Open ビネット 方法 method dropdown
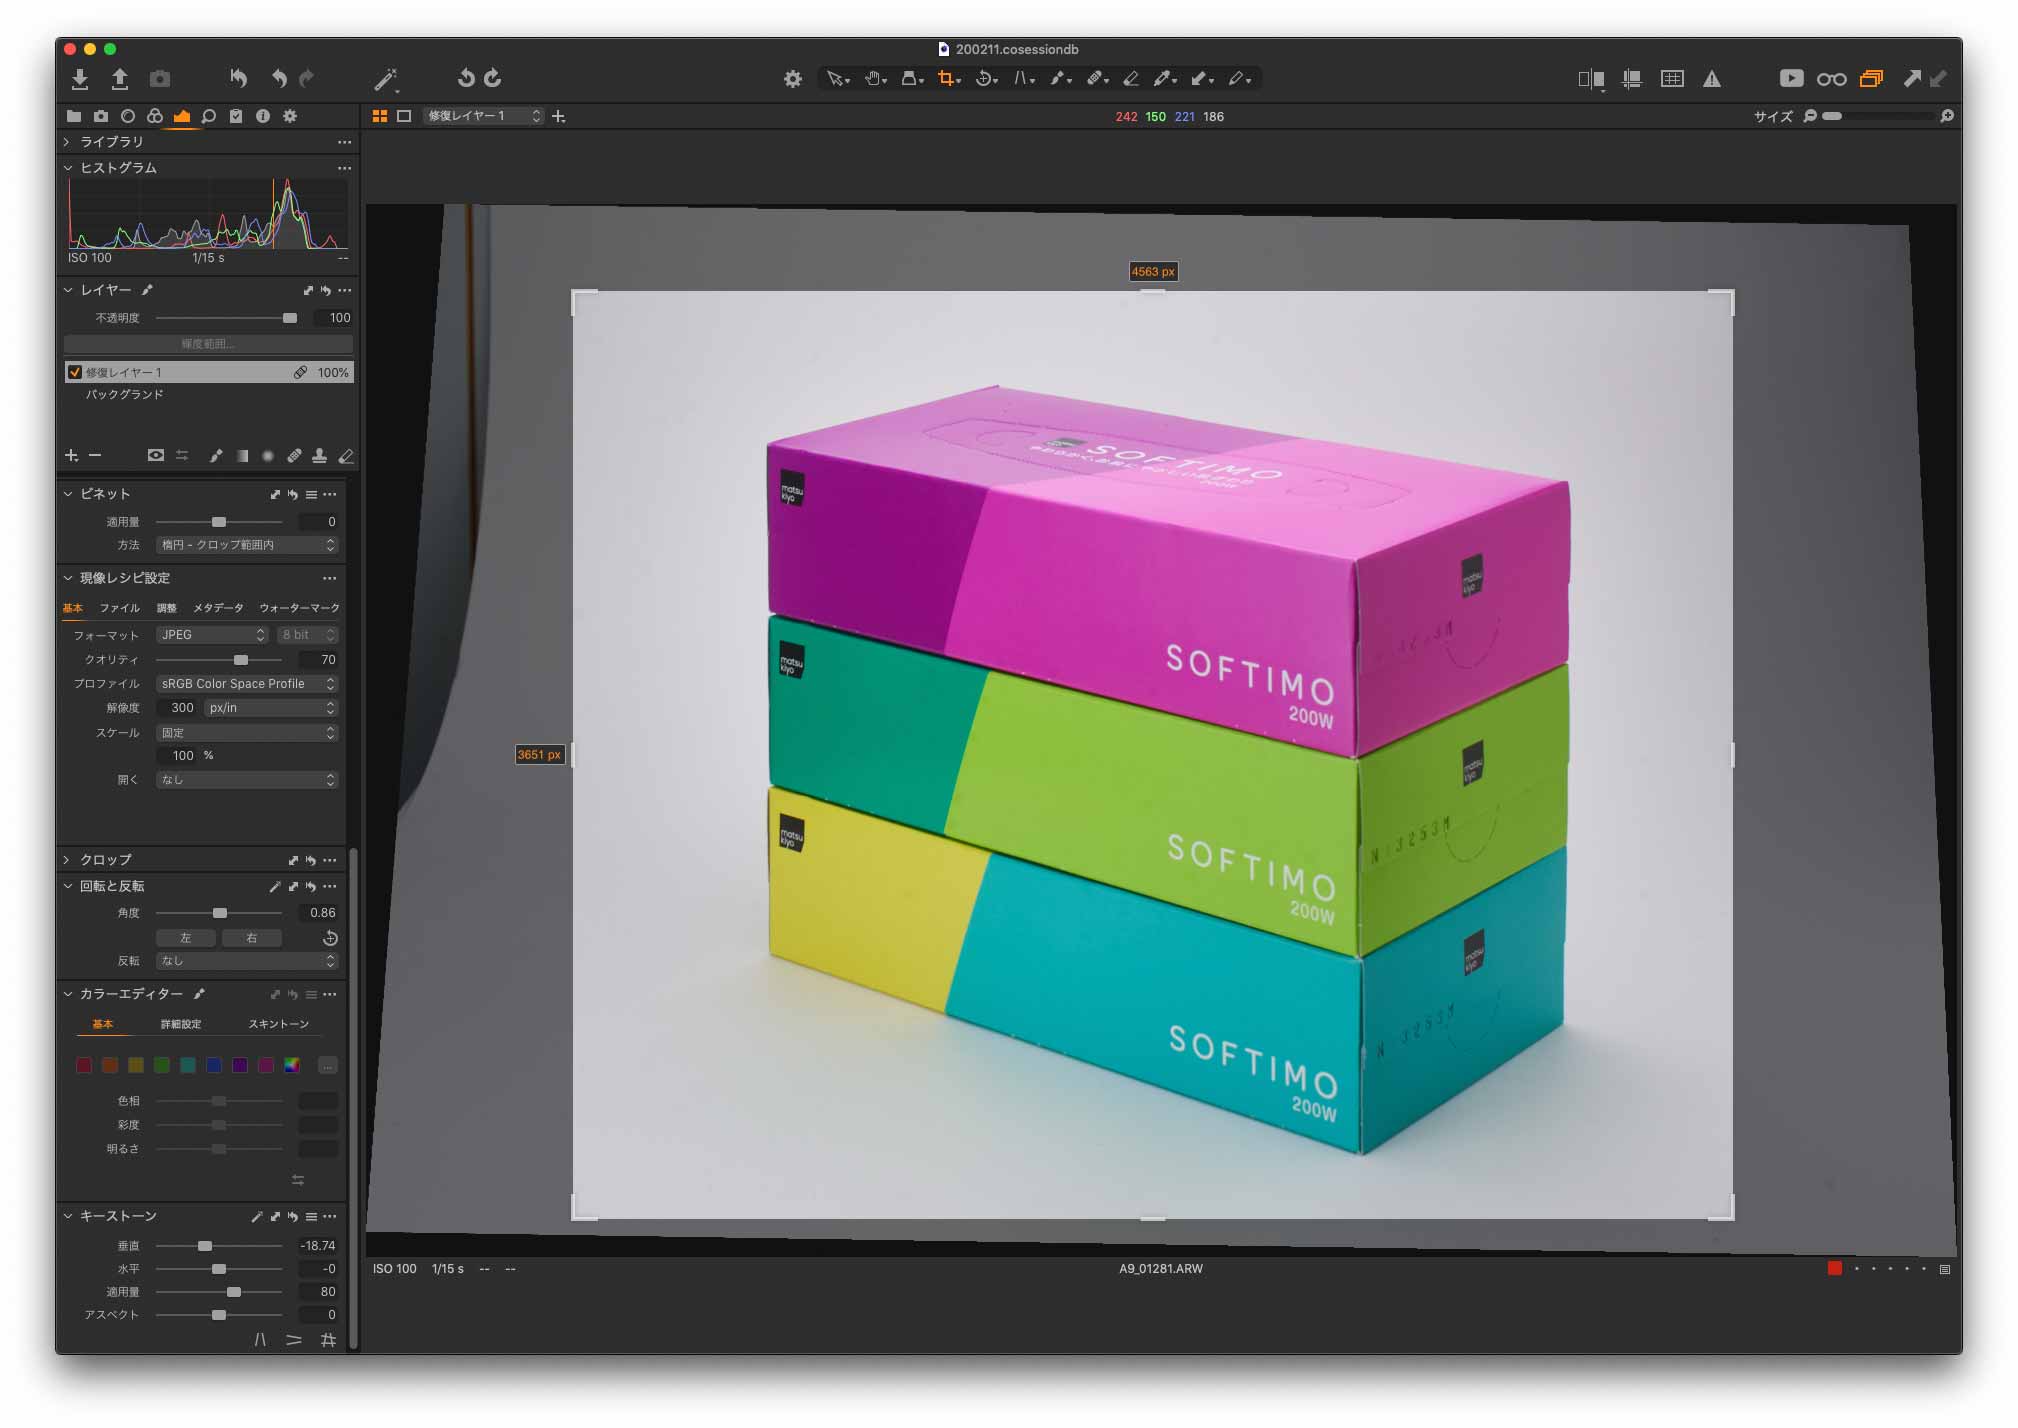Image resolution: width=2018 pixels, height=1428 pixels. coord(247,545)
